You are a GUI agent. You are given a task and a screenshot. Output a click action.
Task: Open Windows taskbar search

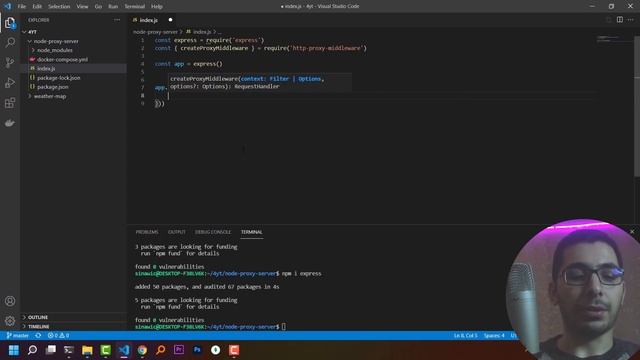pos(32,350)
